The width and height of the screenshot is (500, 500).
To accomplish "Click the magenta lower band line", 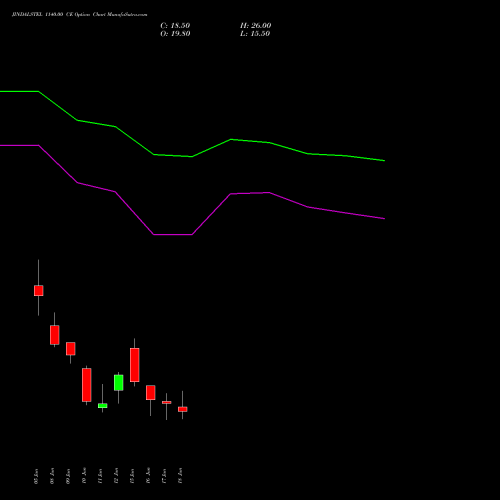I will click(x=192, y=234).
